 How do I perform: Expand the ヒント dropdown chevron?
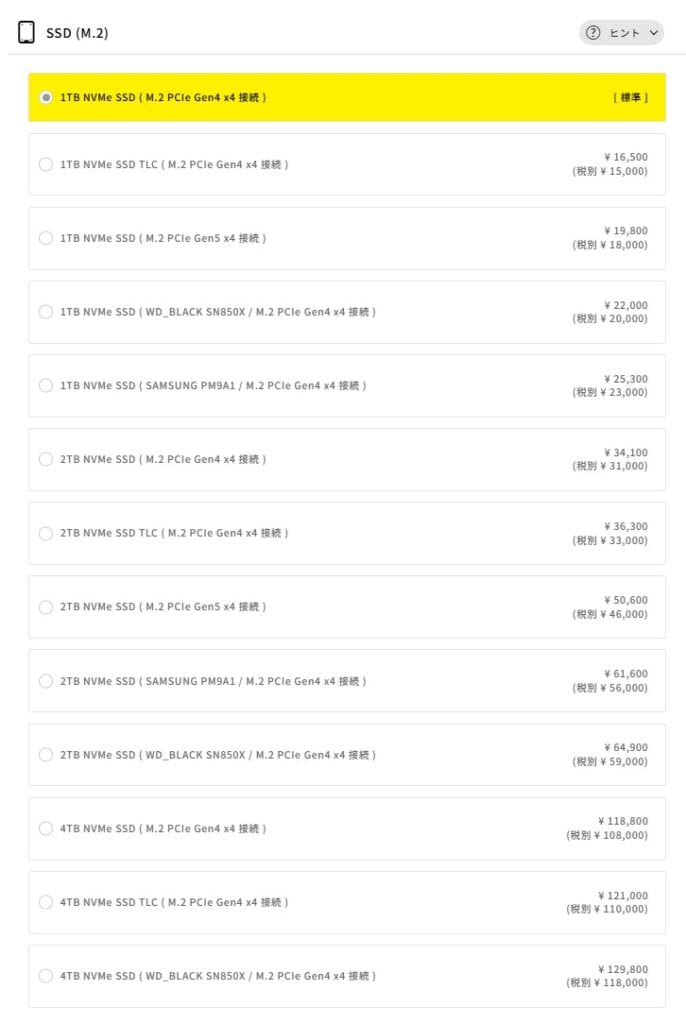click(654, 33)
